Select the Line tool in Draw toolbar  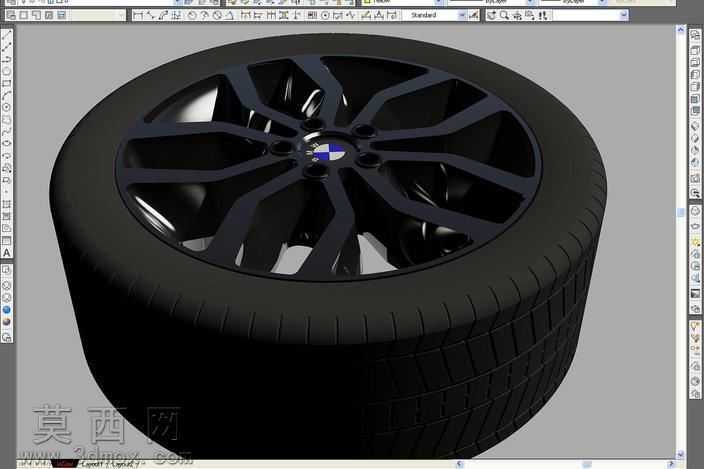coord(7,35)
